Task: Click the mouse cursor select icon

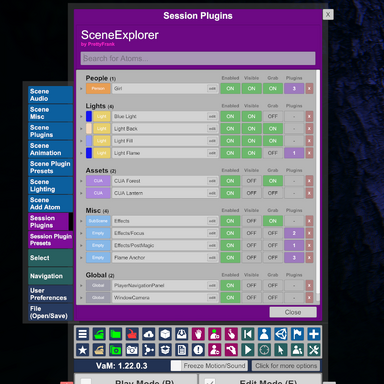Action: click(281, 350)
